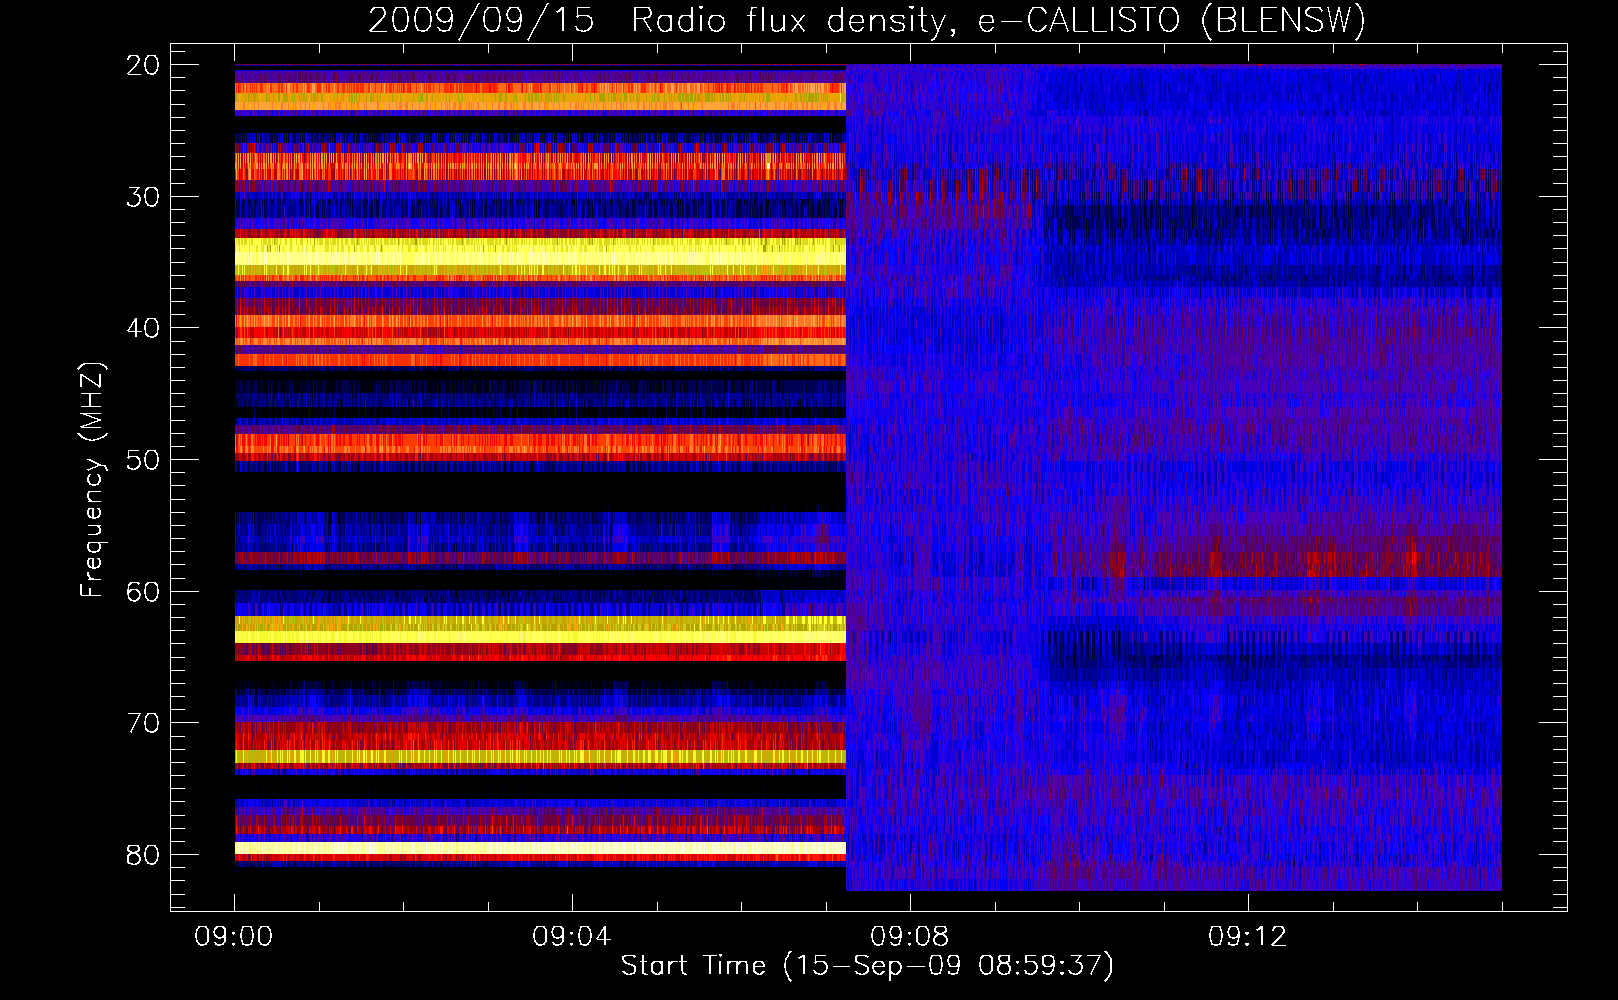Click the 70 frequency tick label
Image resolution: width=1618 pixels, height=1000 pixels.
tap(143, 723)
